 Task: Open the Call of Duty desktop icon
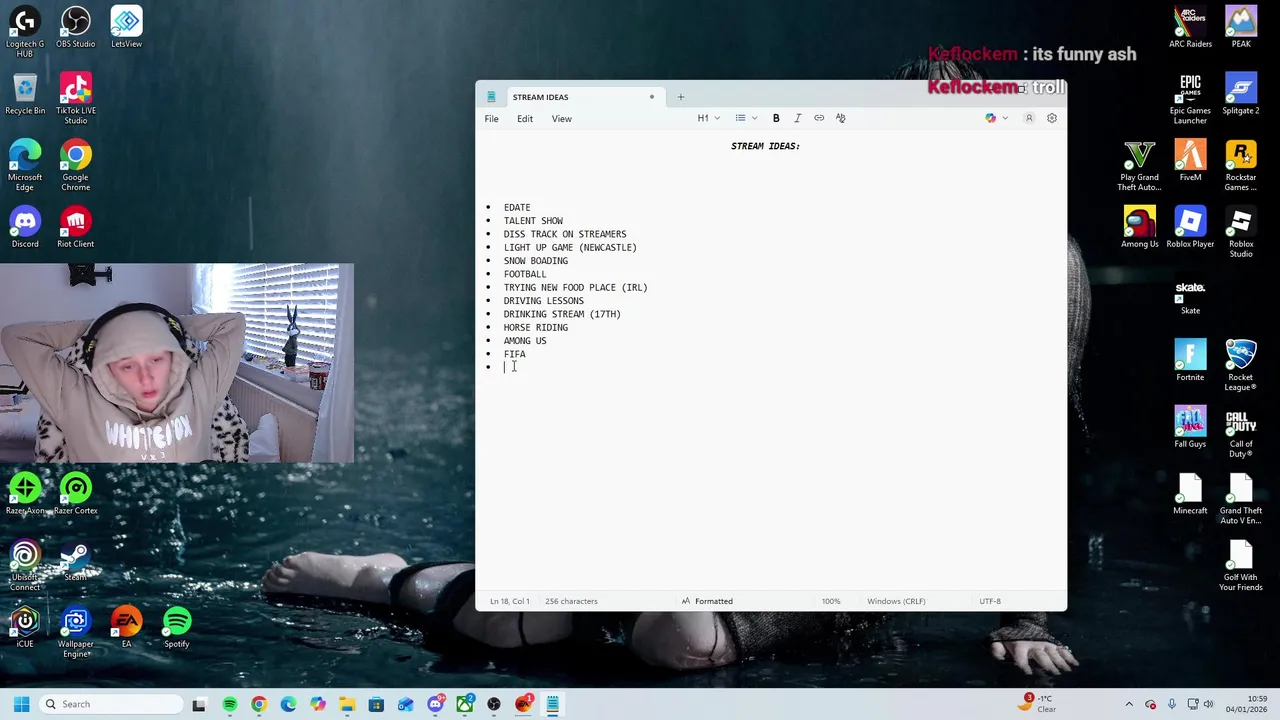coord(1241,433)
